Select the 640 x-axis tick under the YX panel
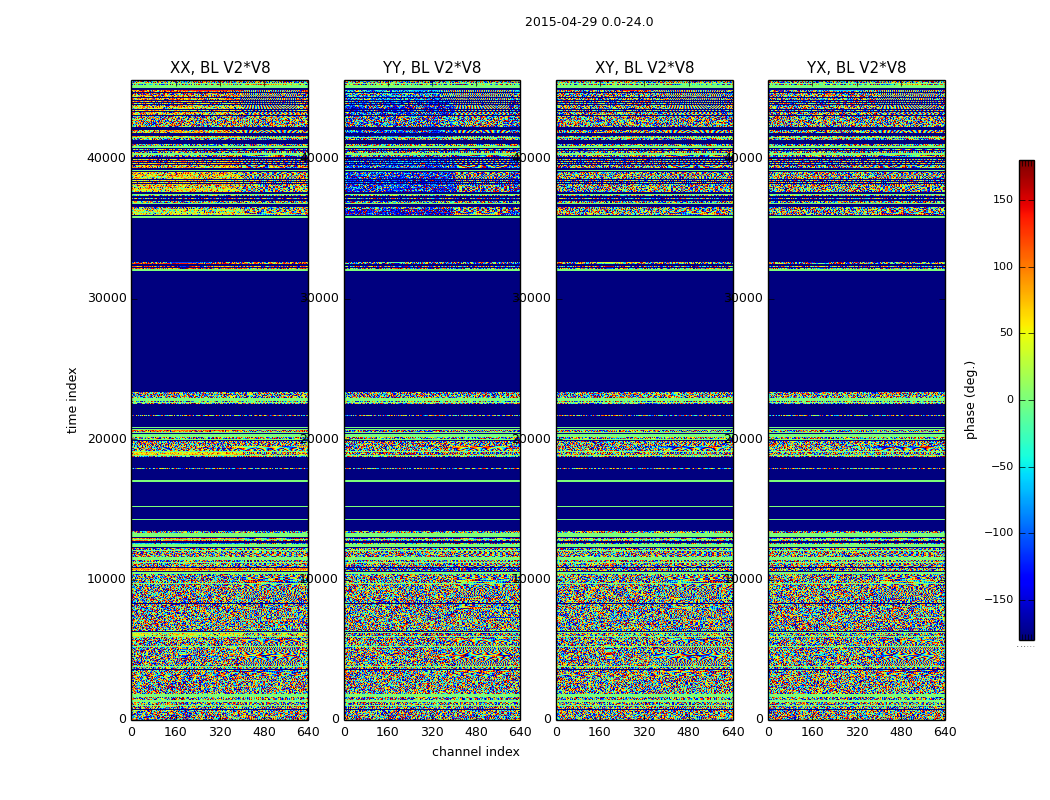This screenshot has height=800, width=1050. pos(945,732)
